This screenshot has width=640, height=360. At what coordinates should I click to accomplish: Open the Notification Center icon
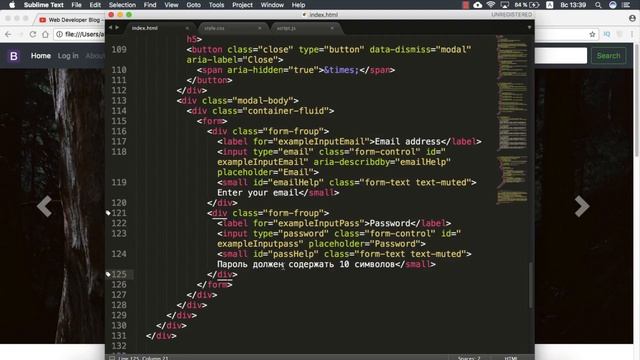pos(626,5)
